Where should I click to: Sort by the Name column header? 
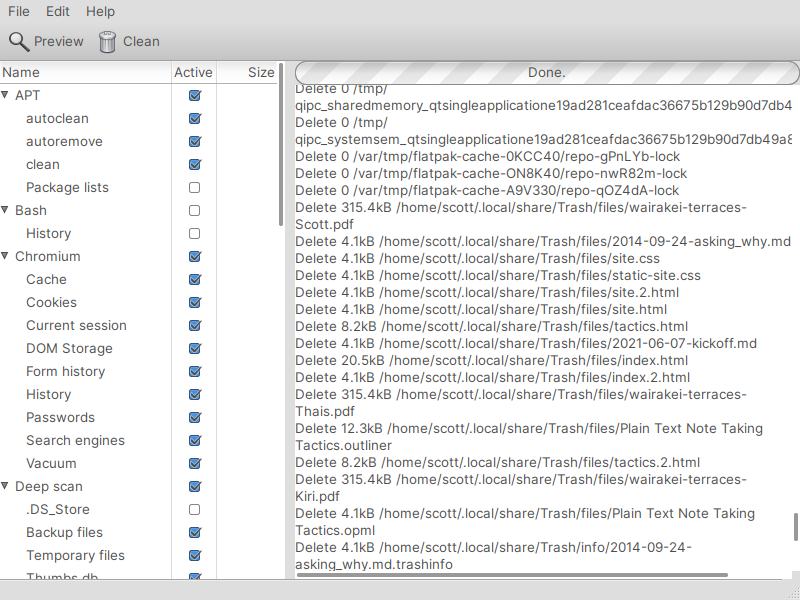85,72
